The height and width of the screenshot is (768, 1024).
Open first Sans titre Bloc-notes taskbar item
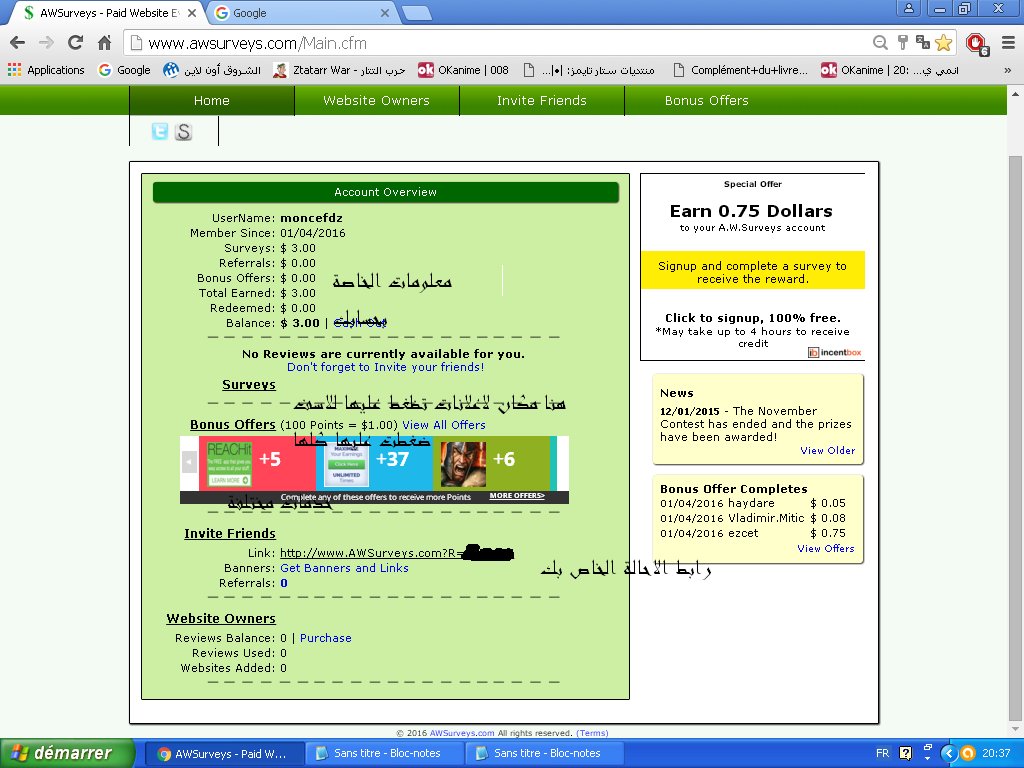(x=385, y=754)
